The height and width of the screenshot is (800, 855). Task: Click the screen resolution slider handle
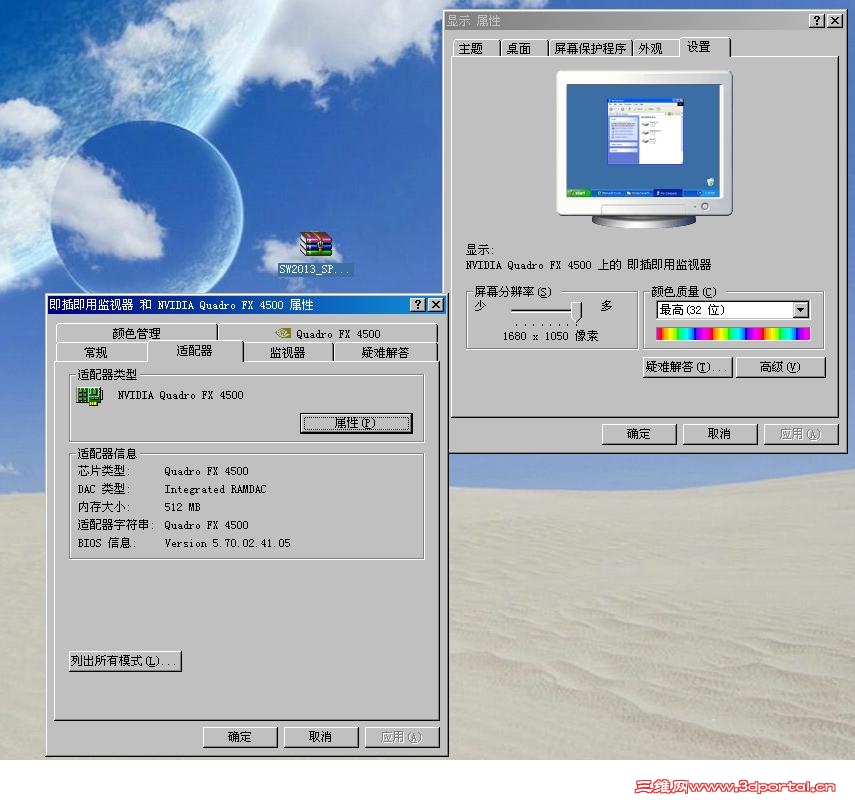tap(577, 311)
